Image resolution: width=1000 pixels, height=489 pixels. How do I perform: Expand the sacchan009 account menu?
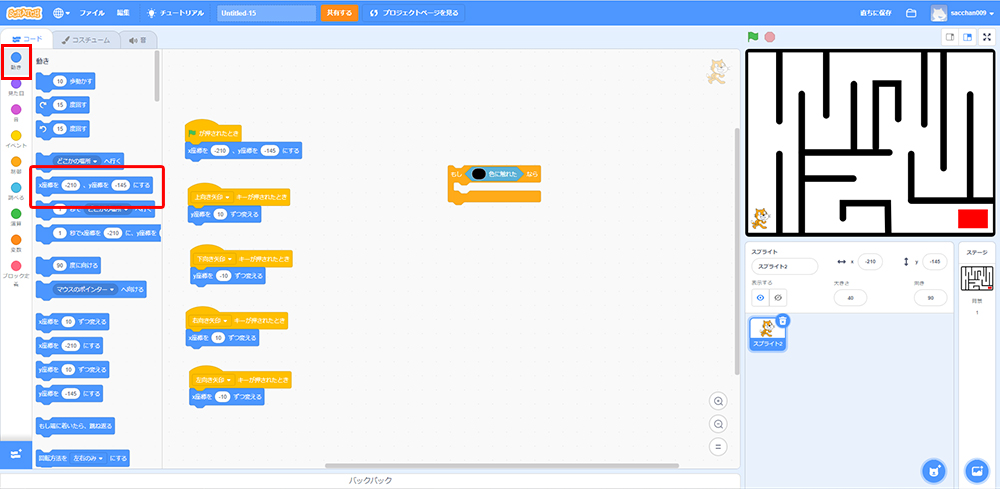click(963, 13)
